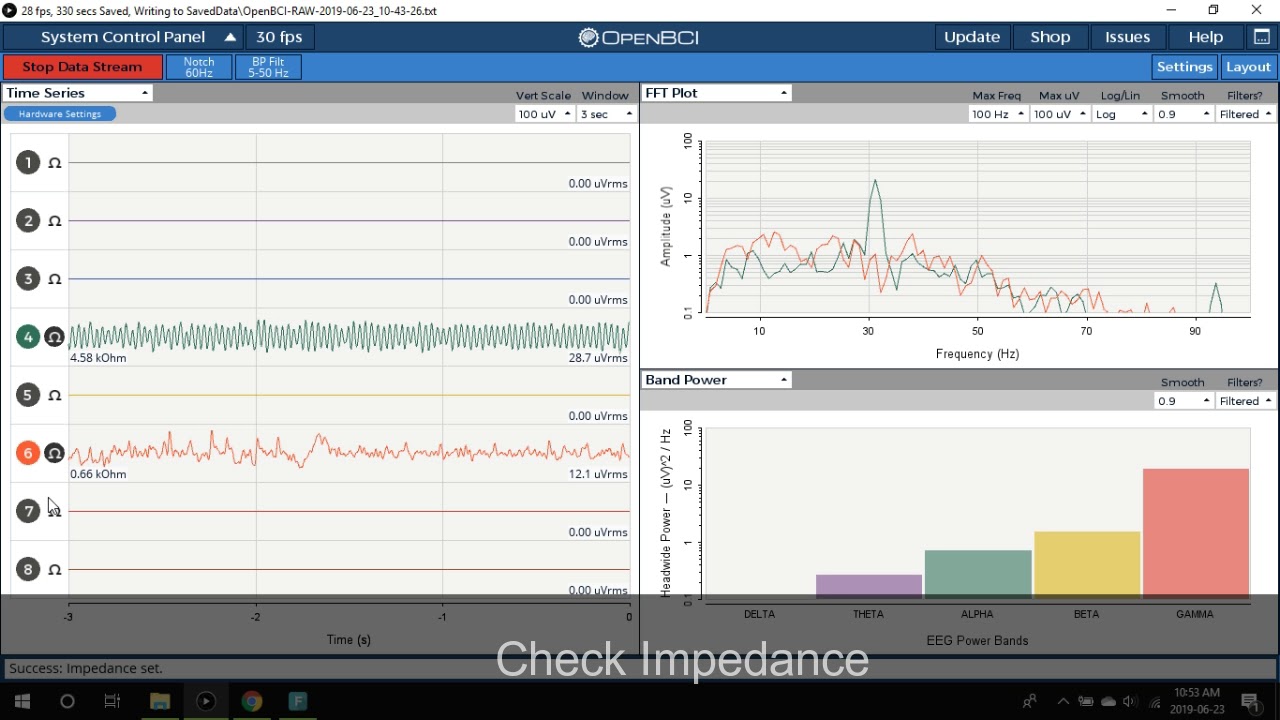Open Update menu item
The image size is (1280, 720).
pyautogui.click(x=972, y=37)
